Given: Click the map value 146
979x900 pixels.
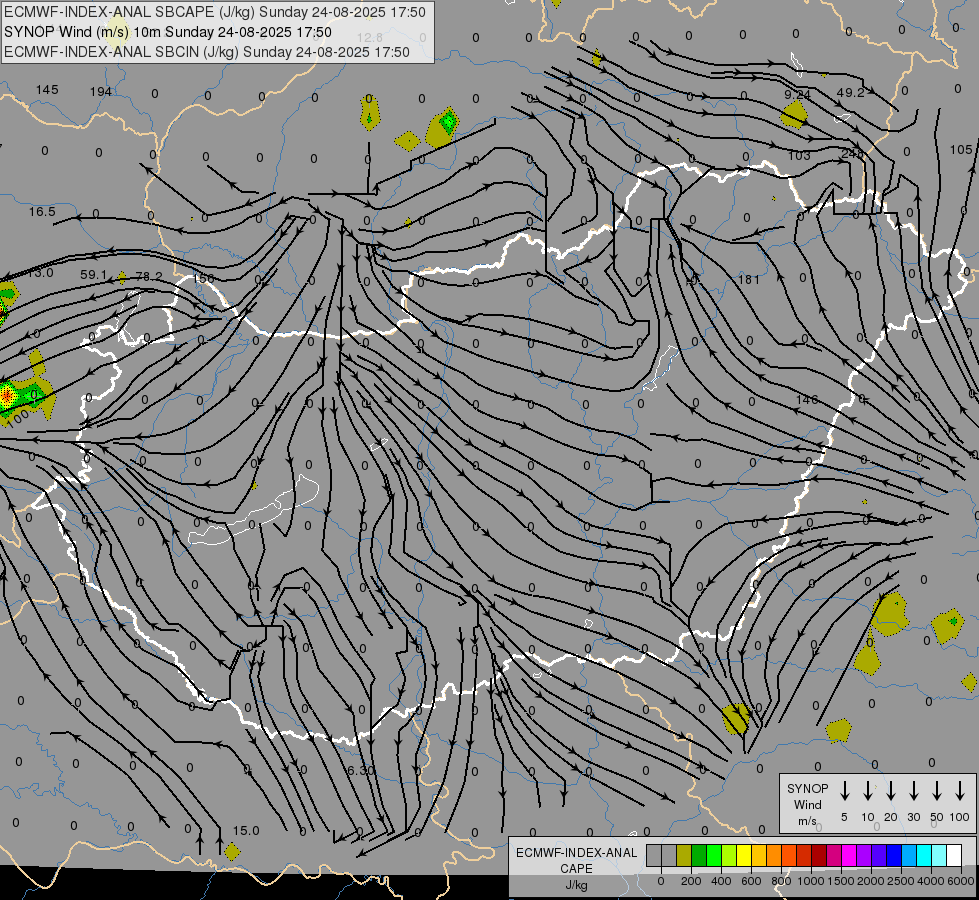Looking at the screenshot, I should [807, 399].
